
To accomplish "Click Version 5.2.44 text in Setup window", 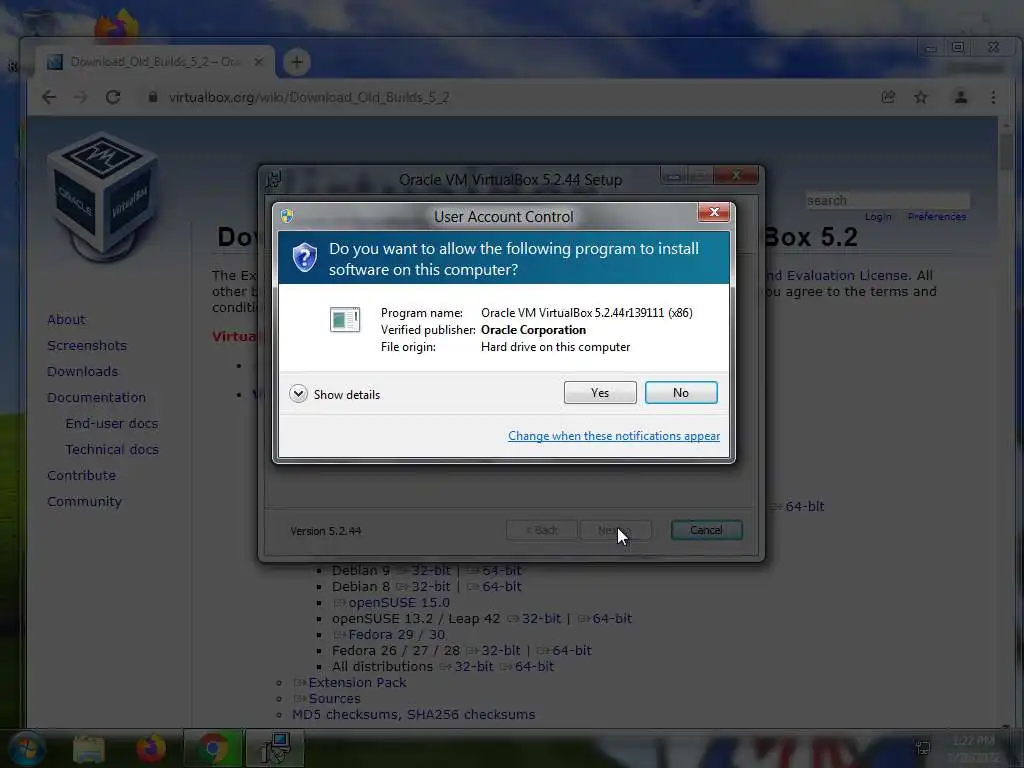I will pos(326,531).
